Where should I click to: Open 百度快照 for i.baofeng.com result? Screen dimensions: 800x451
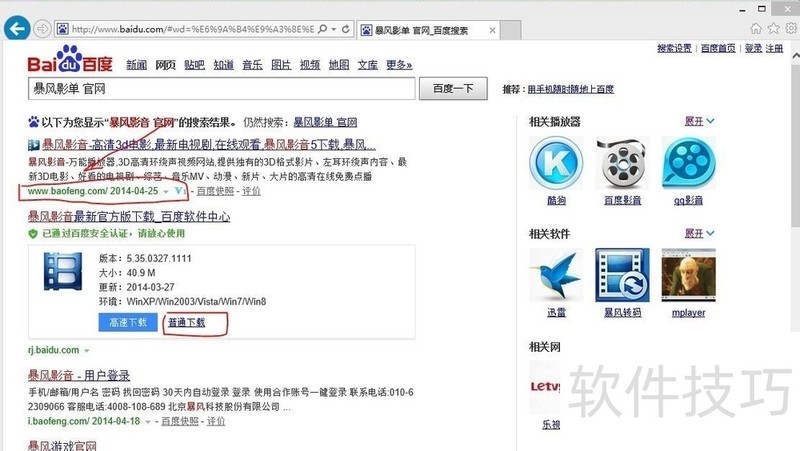[x=180, y=421]
